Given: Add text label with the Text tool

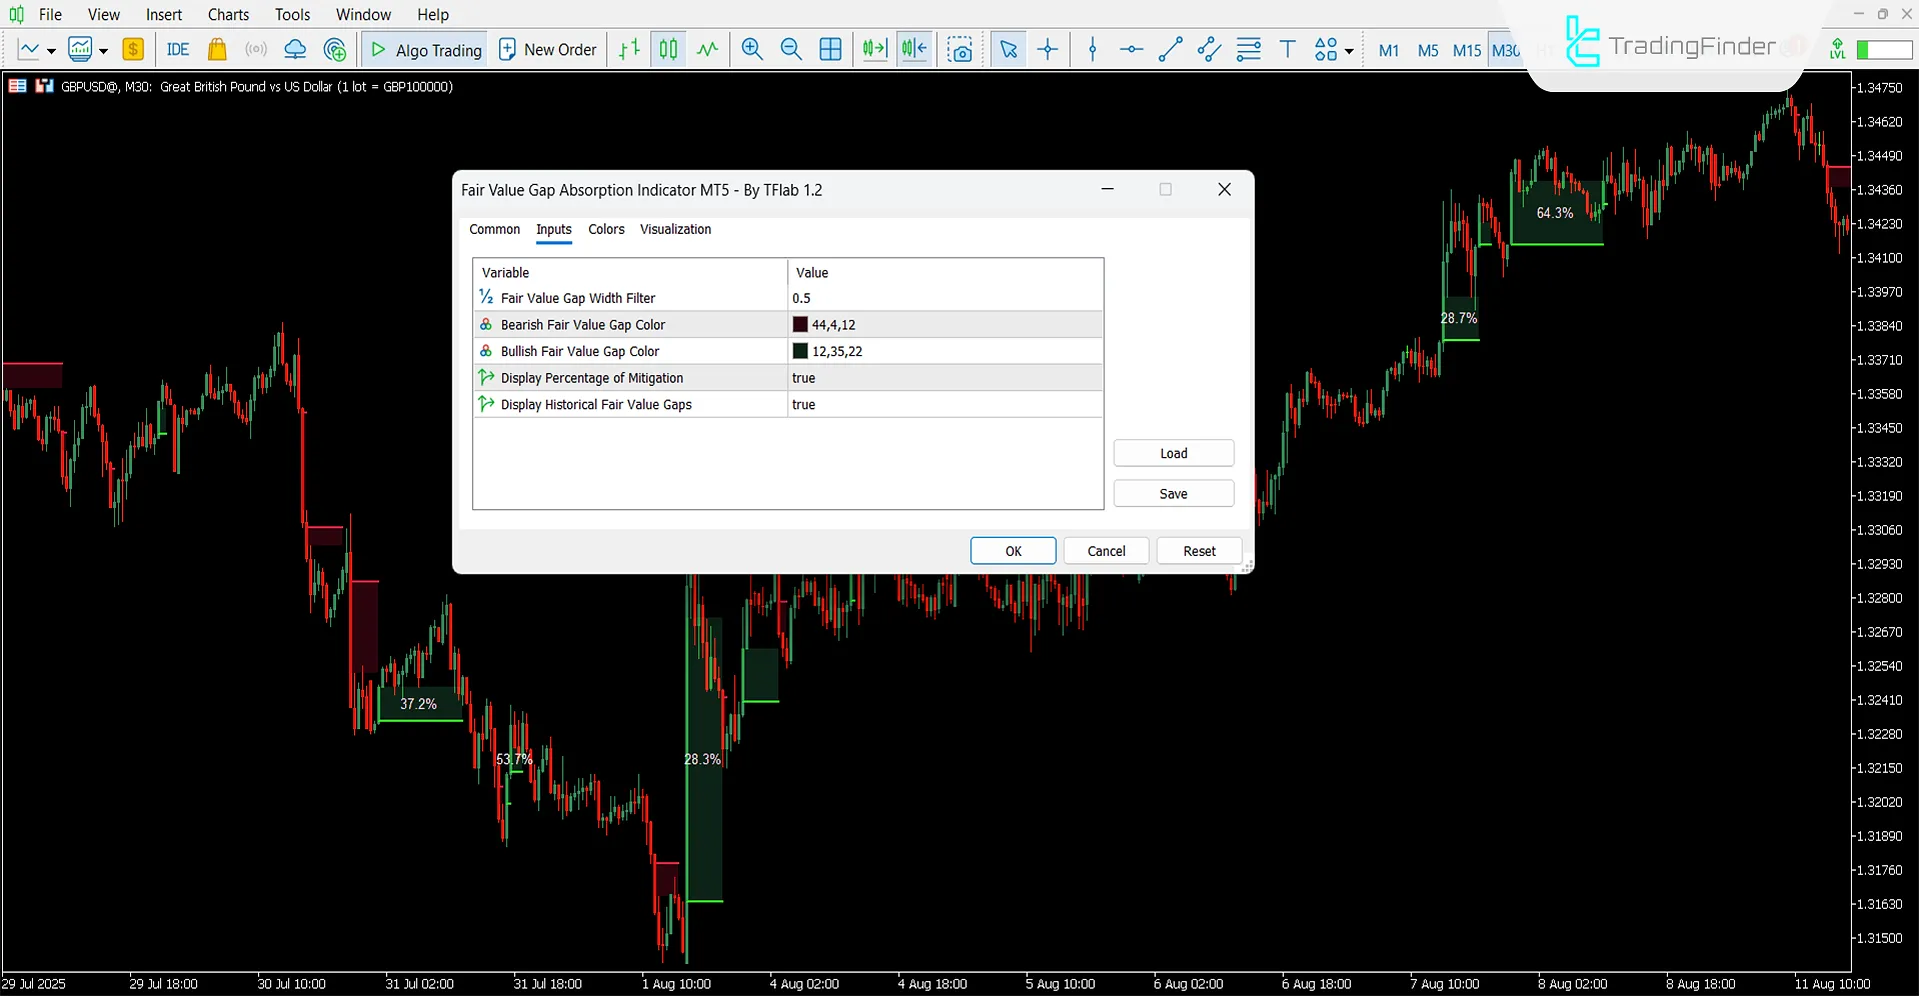Looking at the screenshot, I should [1287, 48].
